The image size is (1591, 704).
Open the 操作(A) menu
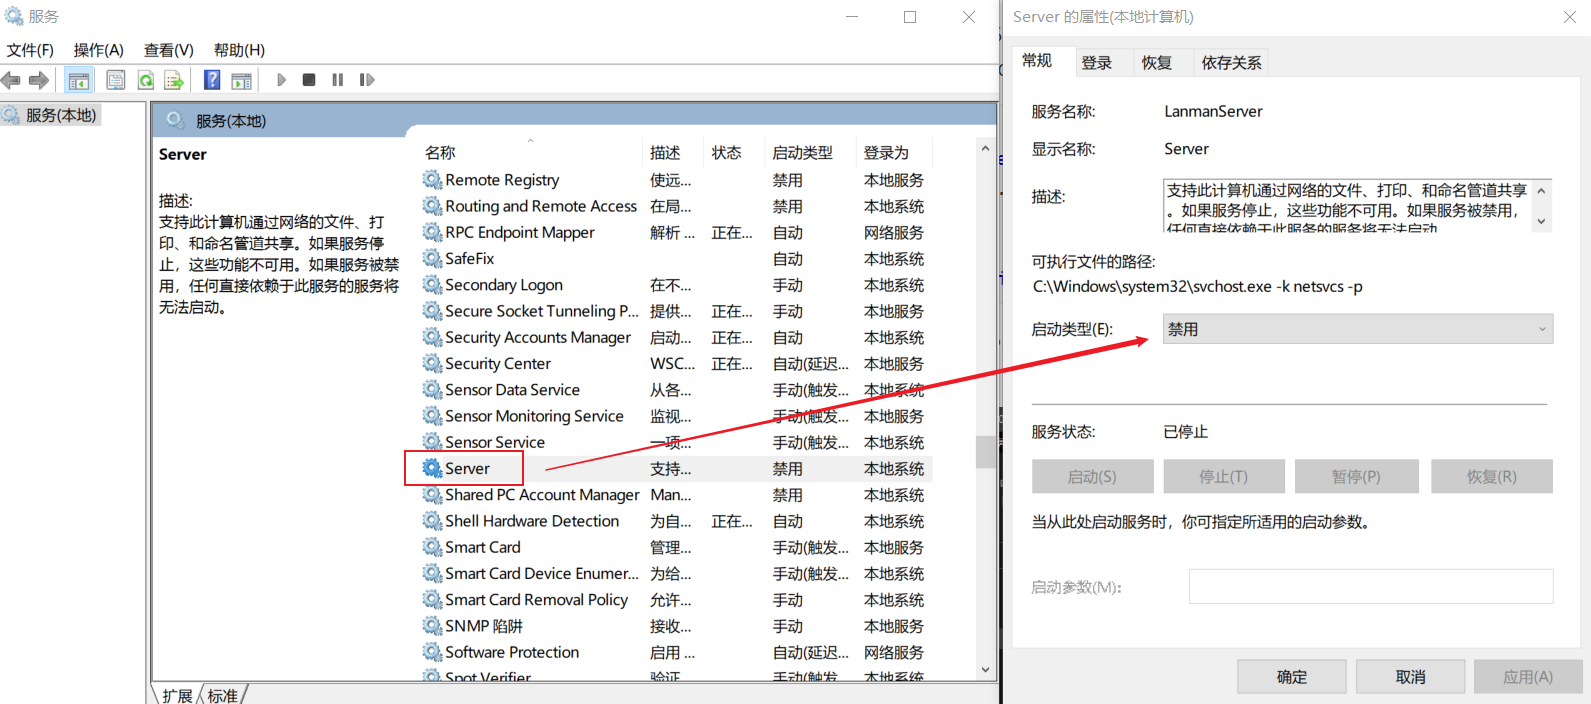(x=98, y=50)
